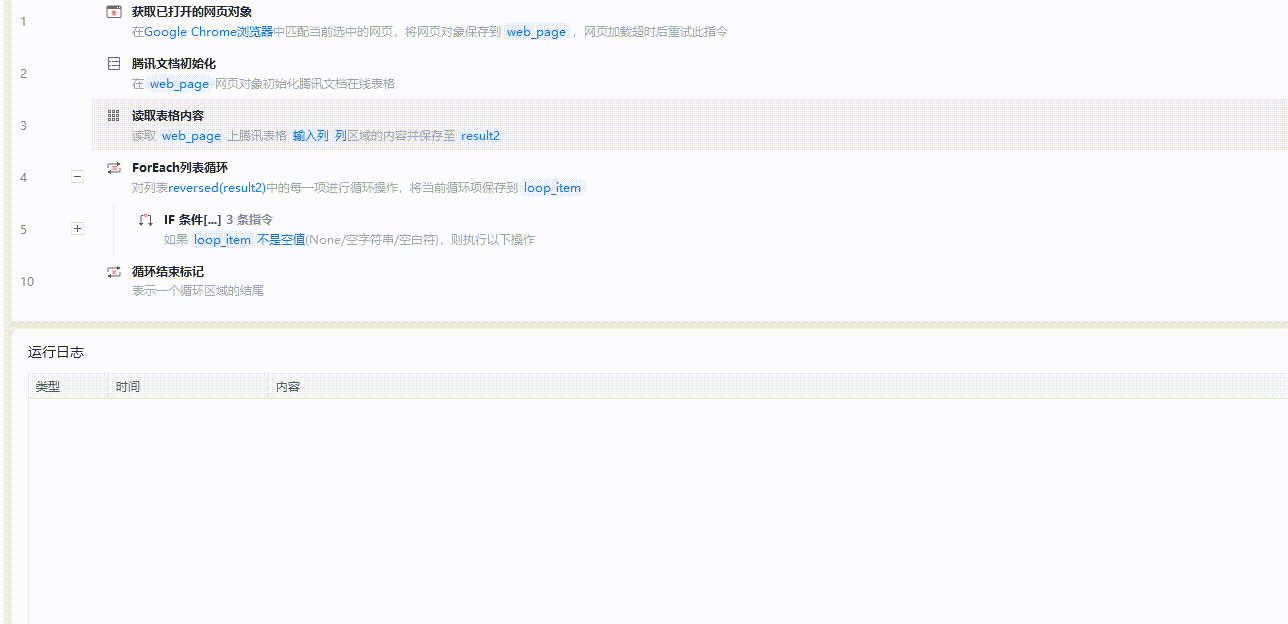Click the loop icon of ForEach列表循环
Viewport: 1288px width, 624px height.
(114, 168)
